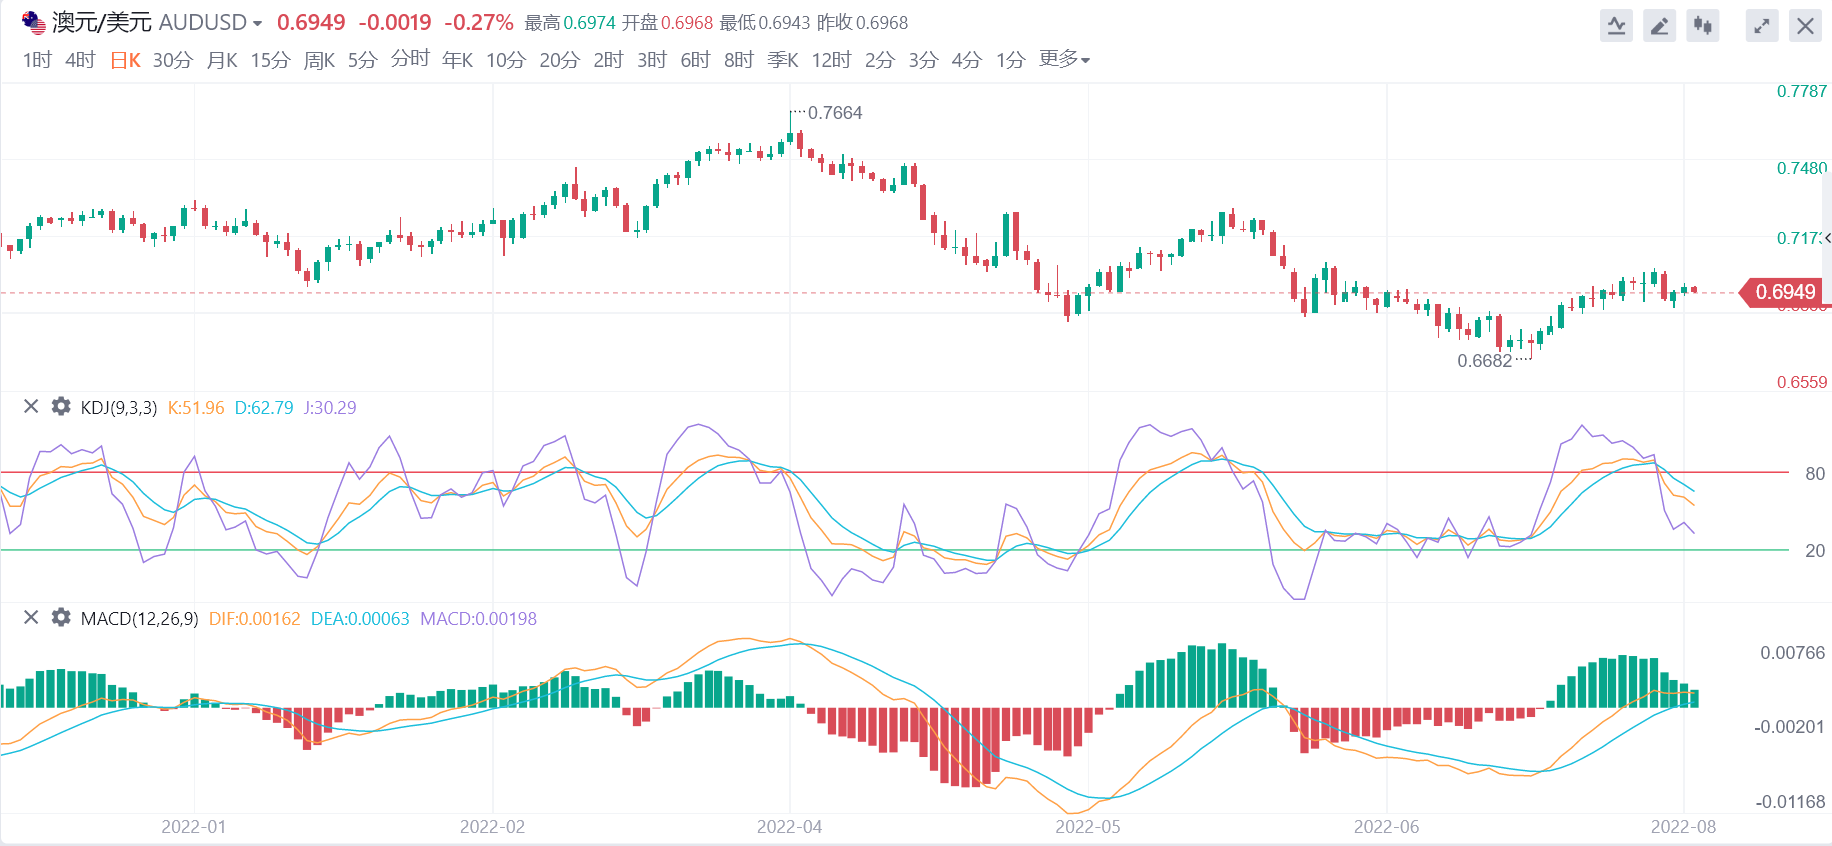Screen dimensions: 1832x846
Task: Click the 0.6682 low price label
Action: click(1484, 361)
